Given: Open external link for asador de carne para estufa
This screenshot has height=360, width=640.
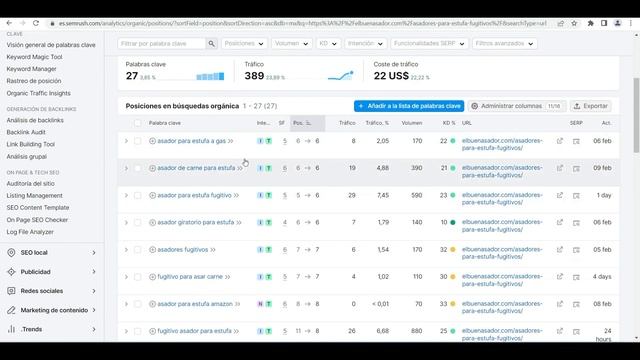Looking at the screenshot, I should (560, 168).
